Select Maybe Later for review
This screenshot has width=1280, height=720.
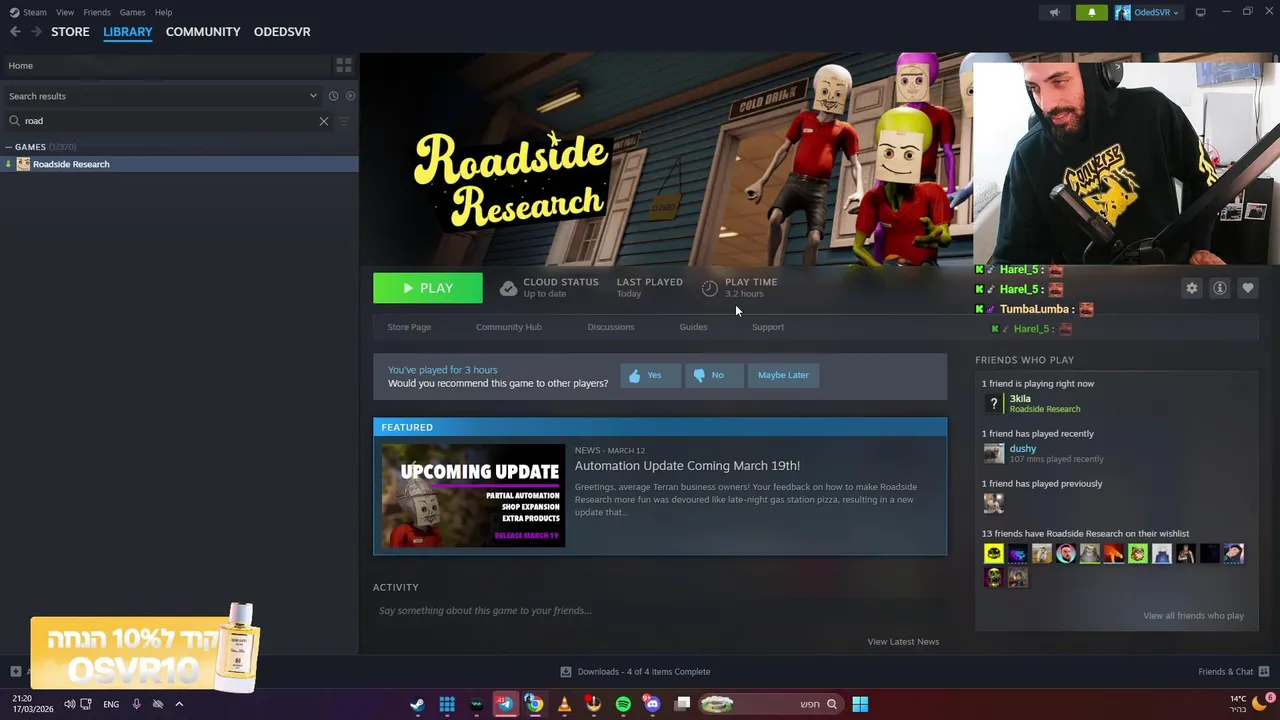[783, 375]
